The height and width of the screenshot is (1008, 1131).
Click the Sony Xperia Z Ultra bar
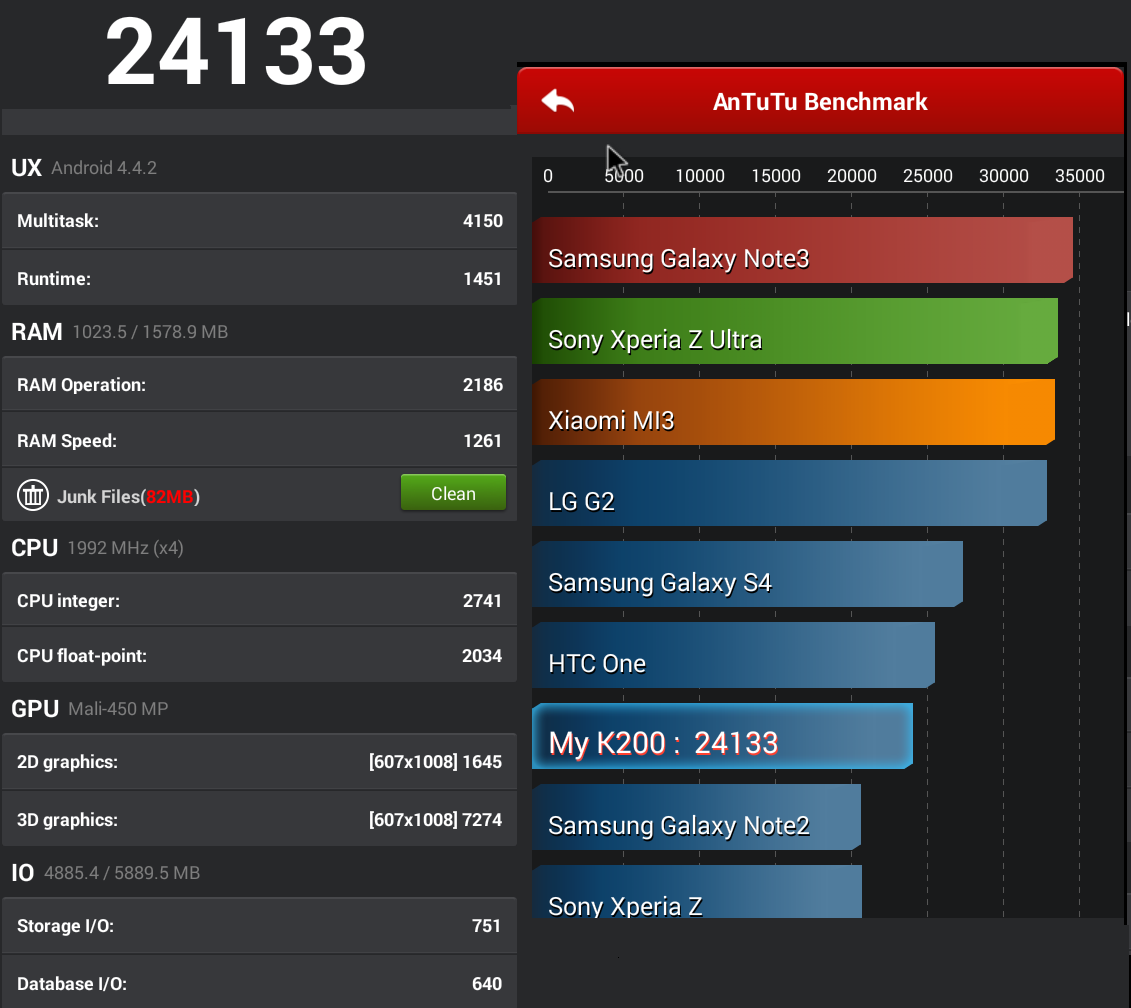pos(795,330)
